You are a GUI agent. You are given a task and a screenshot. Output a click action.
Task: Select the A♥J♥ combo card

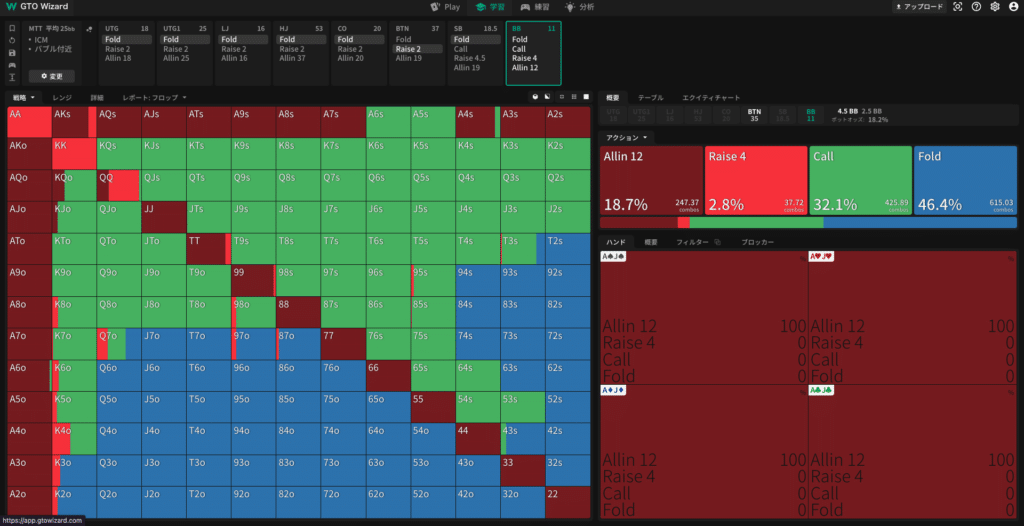point(912,318)
